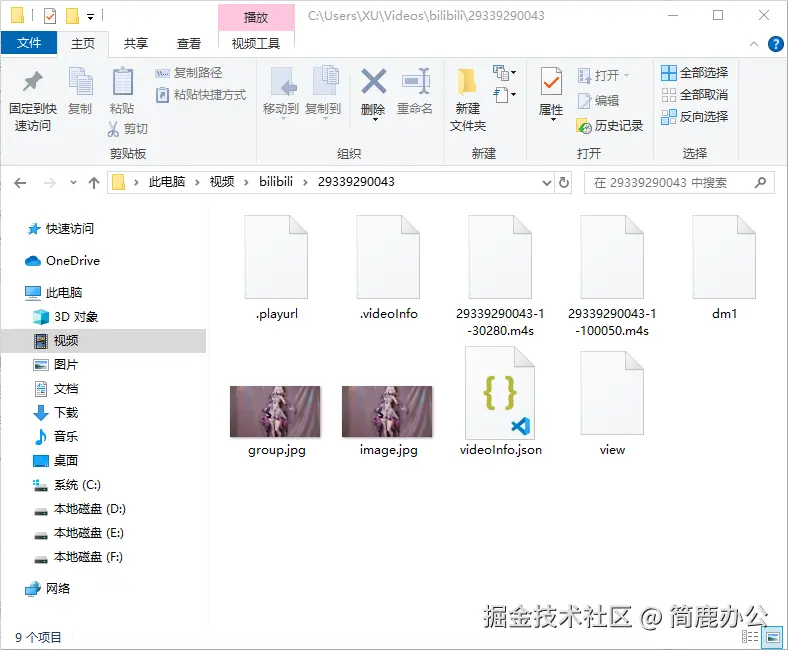Open the Video Tools (视频工具) tab
788x650 pixels.
(256, 44)
